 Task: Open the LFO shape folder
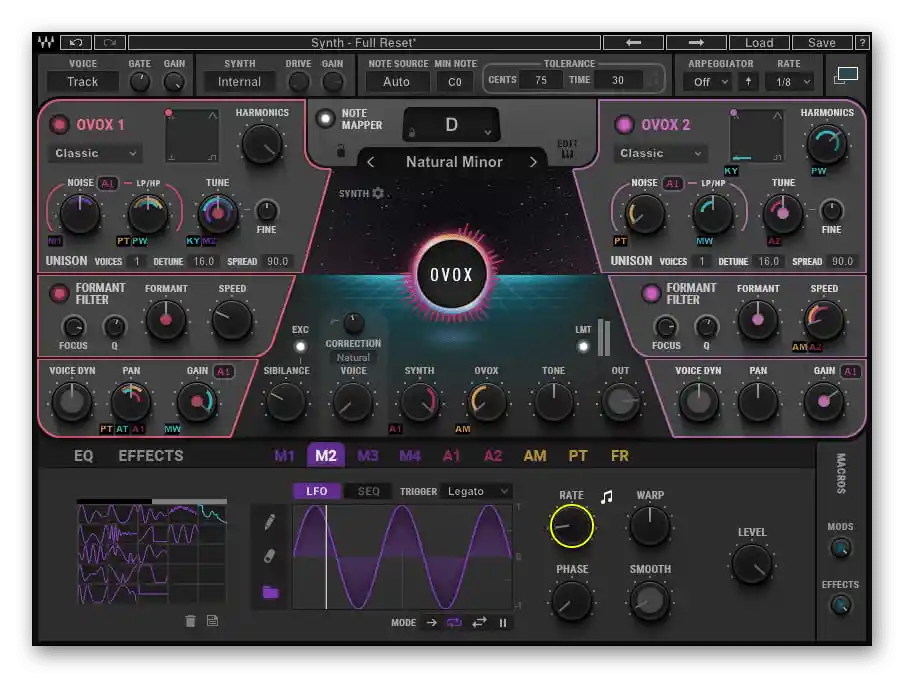270,592
